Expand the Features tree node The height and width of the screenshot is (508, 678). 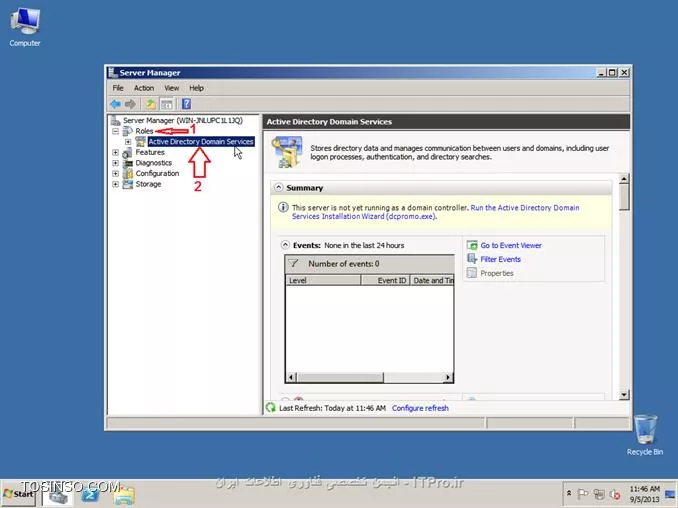pyautogui.click(x=115, y=153)
